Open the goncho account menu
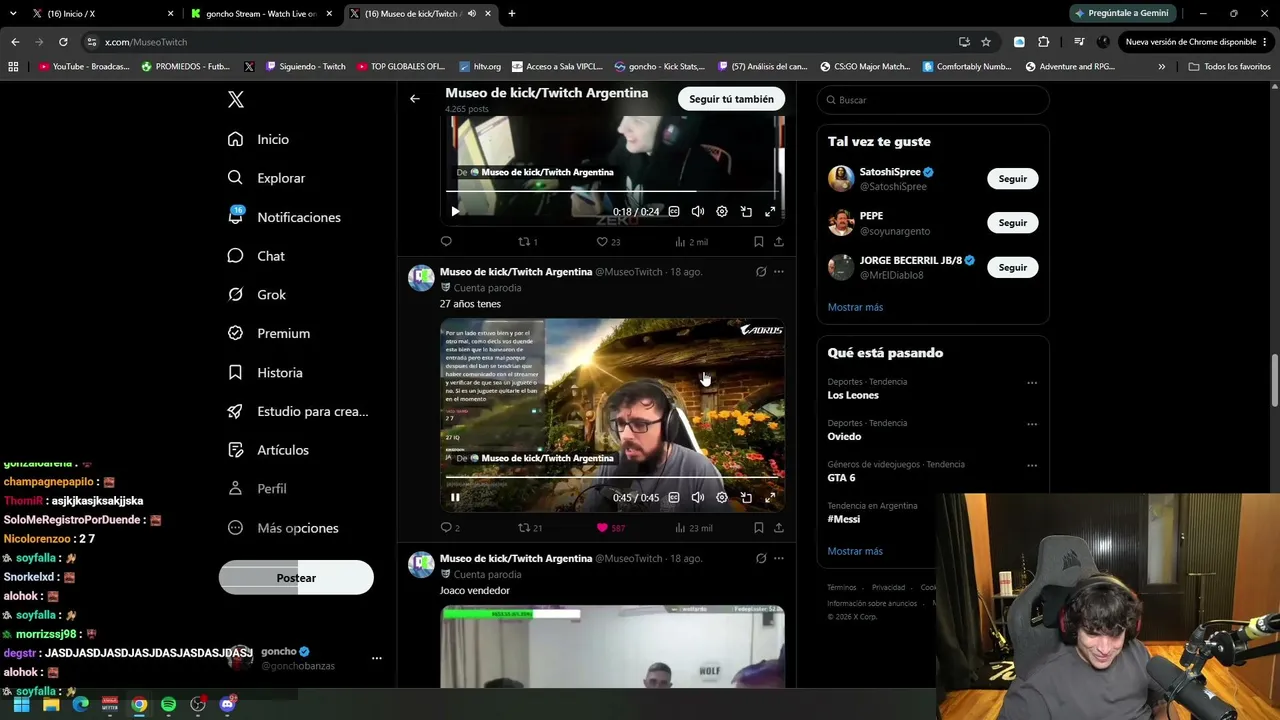Image resolution: width=1280 pixels, height=720 pixels. tap(377, 658)
